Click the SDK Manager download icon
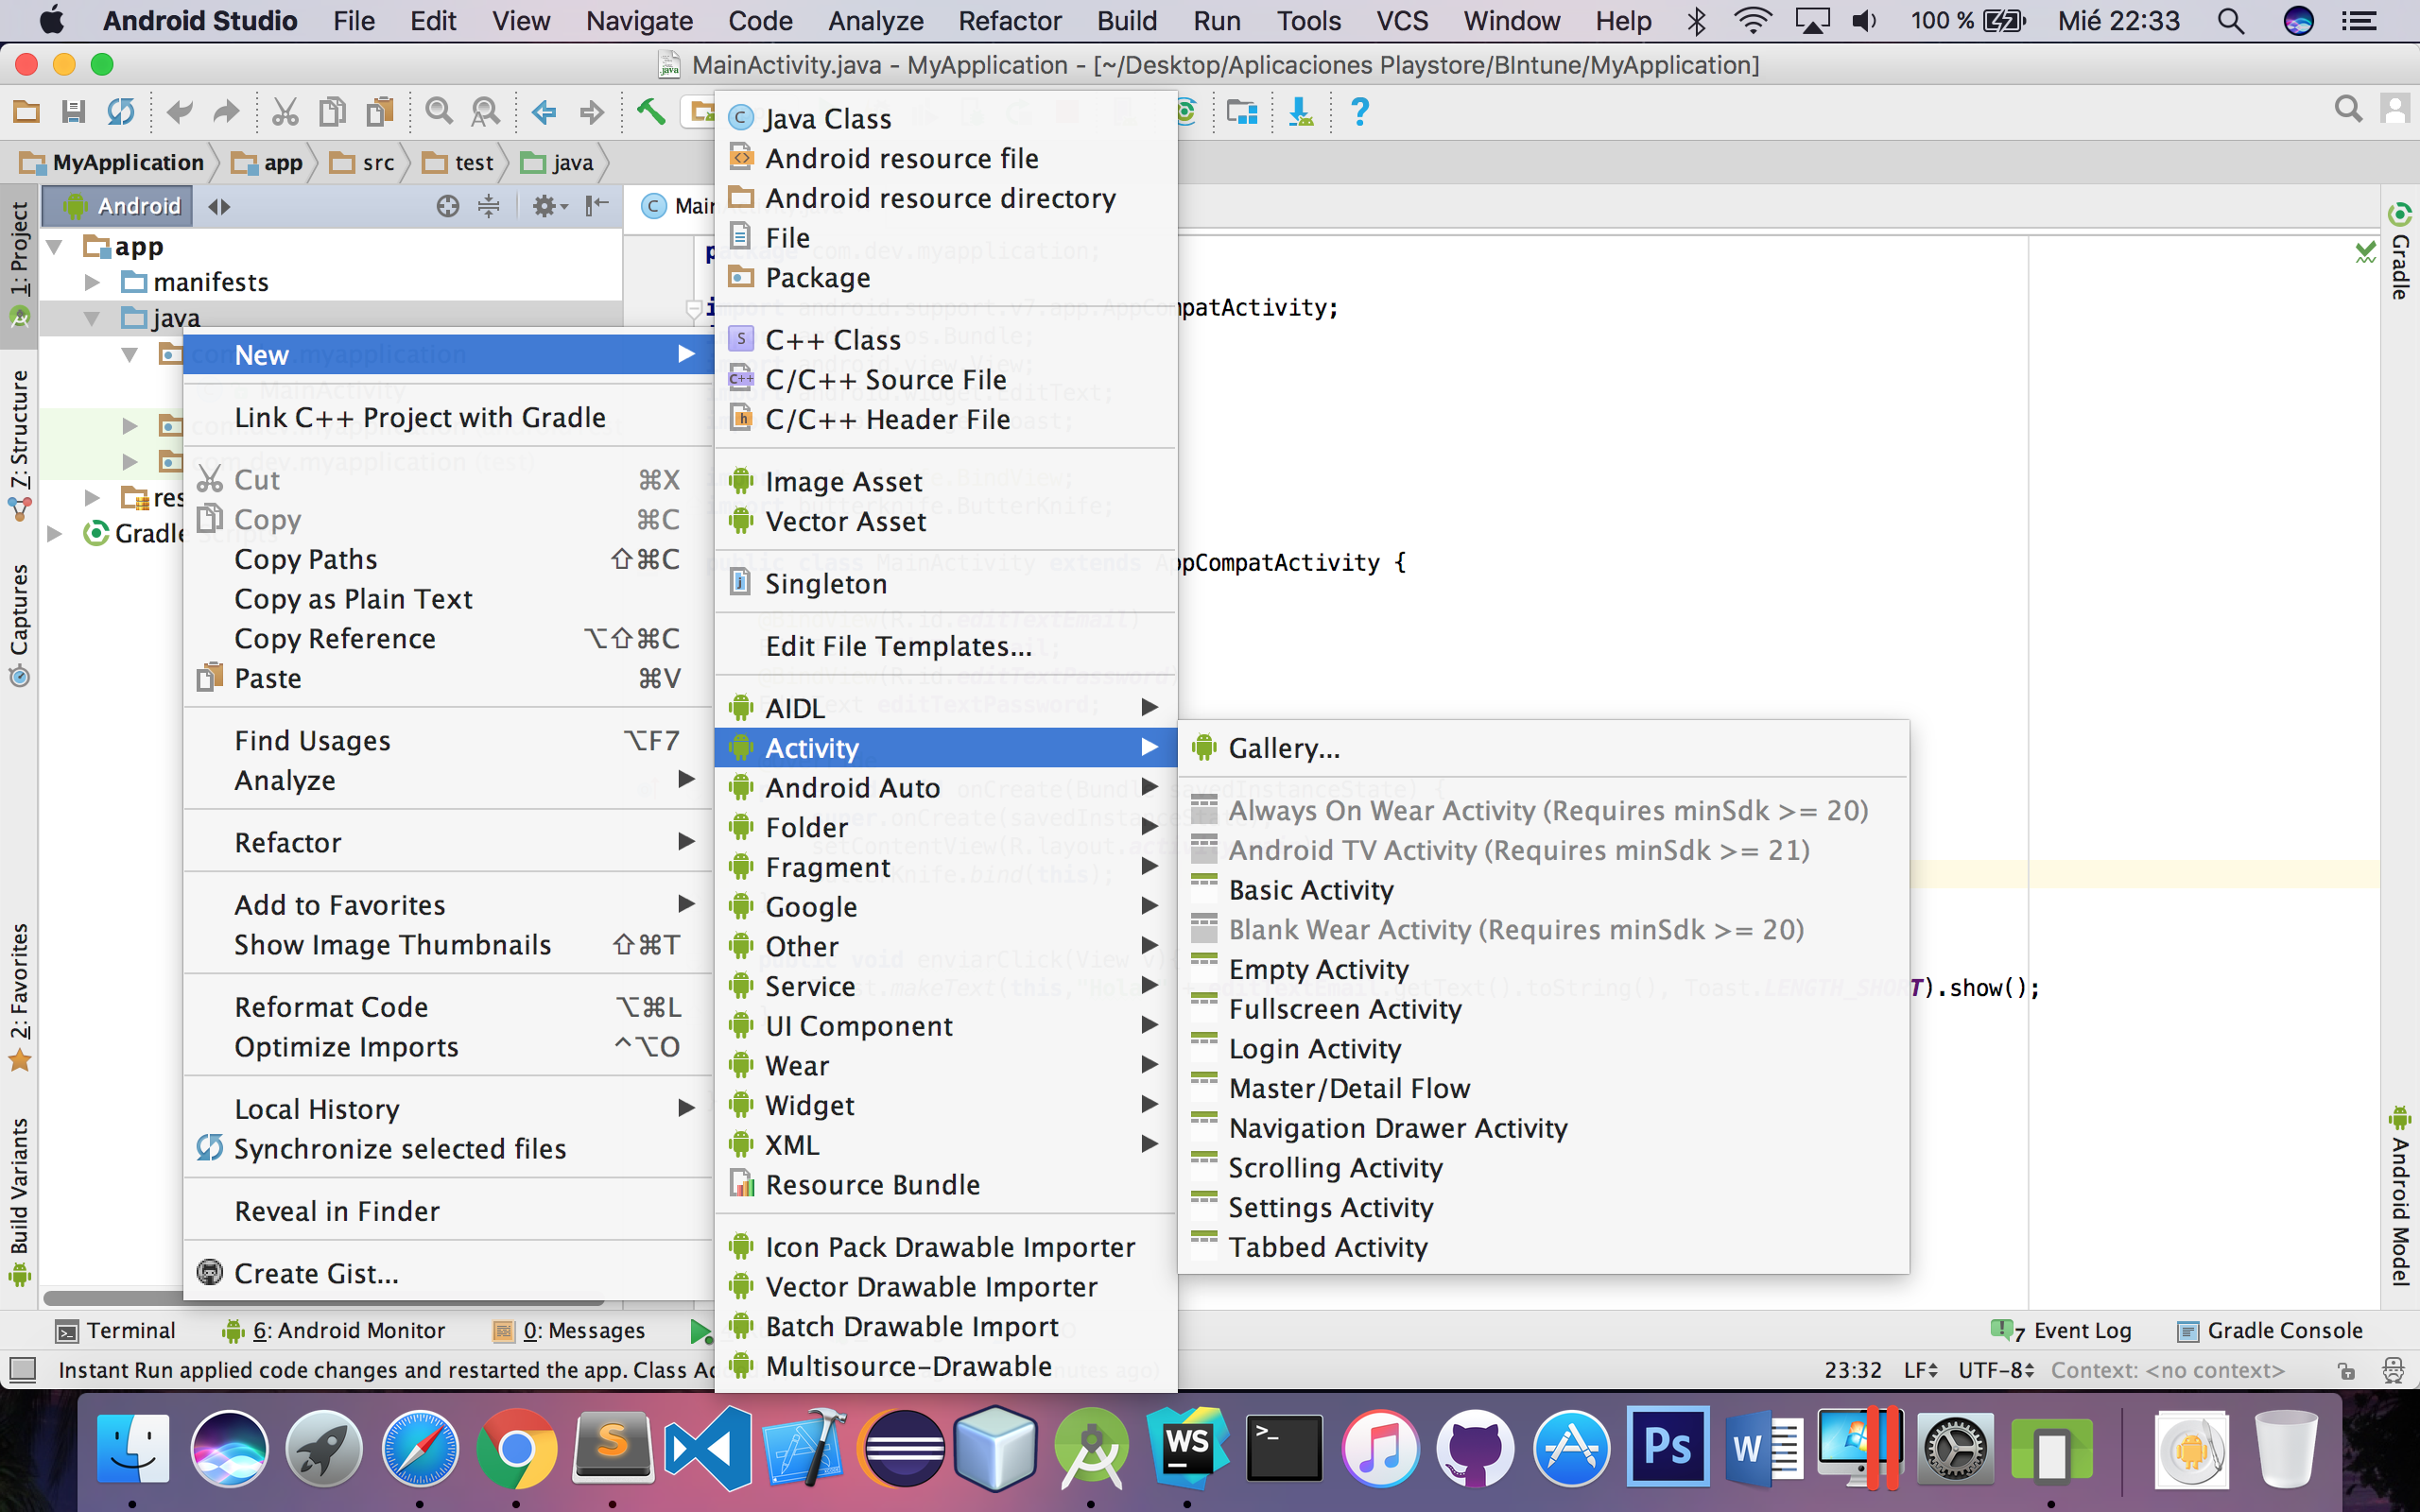The width and height of the screenshot is (2420, 1512). (x=1301, y=111)
